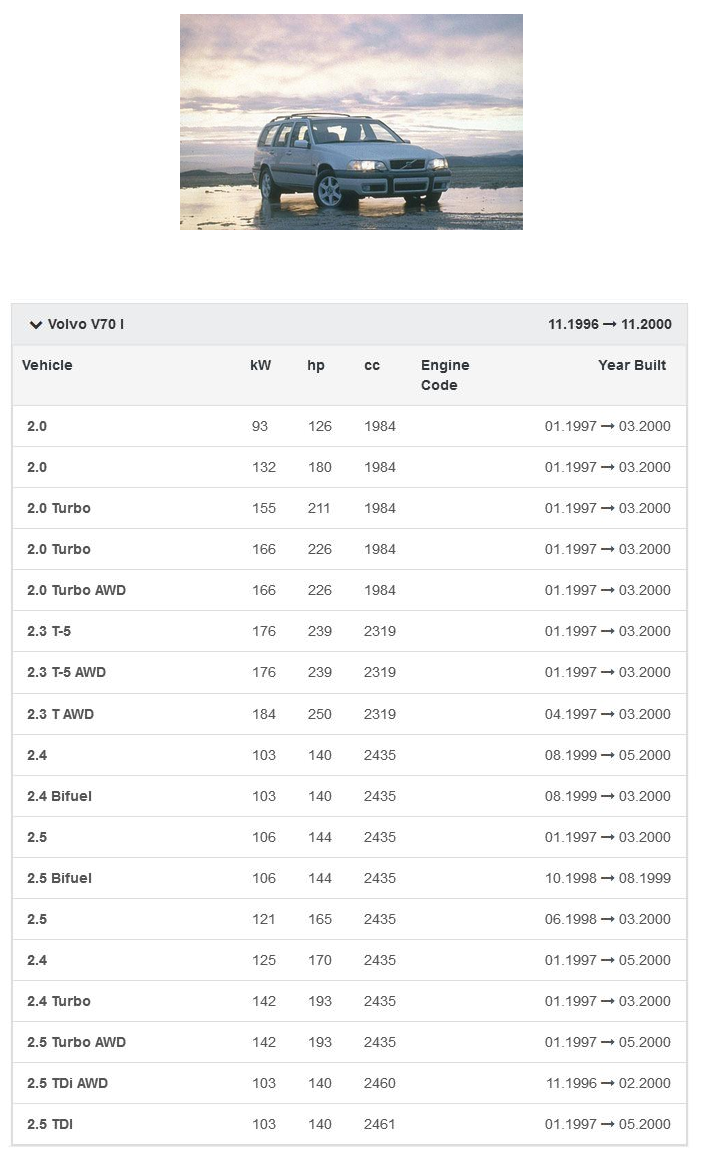Click the 11.1996 → 11.2000 header date range
This screenshot has width=703, height=1152.
coord(610,325)
